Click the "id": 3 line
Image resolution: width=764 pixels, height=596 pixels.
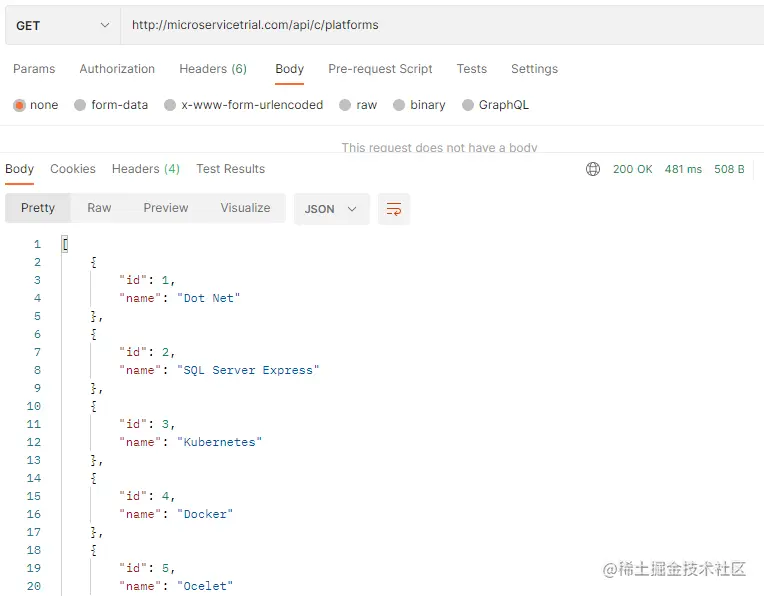pyautogui.click(x=147, y=424)
